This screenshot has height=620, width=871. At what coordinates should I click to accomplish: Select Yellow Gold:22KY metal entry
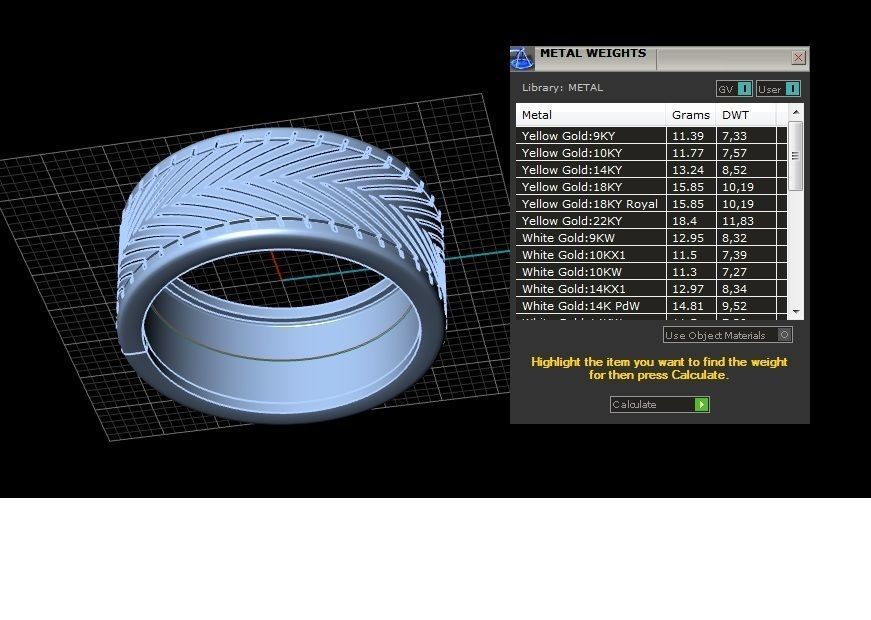[590, 221]
